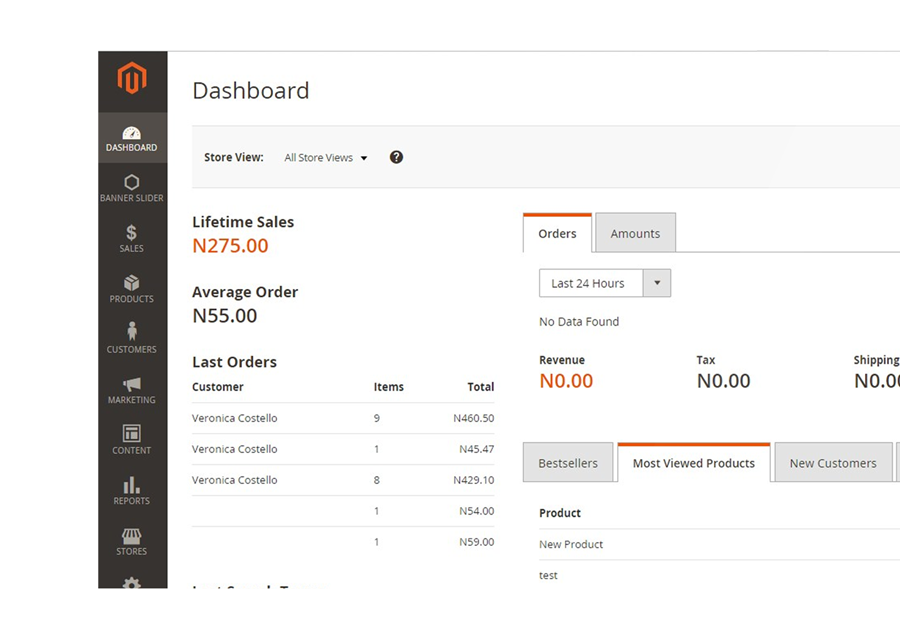Image resolution: width=900 pixels, height=630 pixels.
Task: Click the Average Order N55.00 value
Action: tap(225, 316)
